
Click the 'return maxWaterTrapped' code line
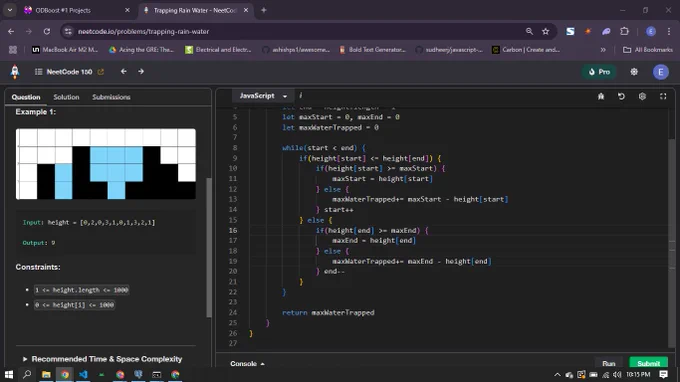tap(328, 313)
